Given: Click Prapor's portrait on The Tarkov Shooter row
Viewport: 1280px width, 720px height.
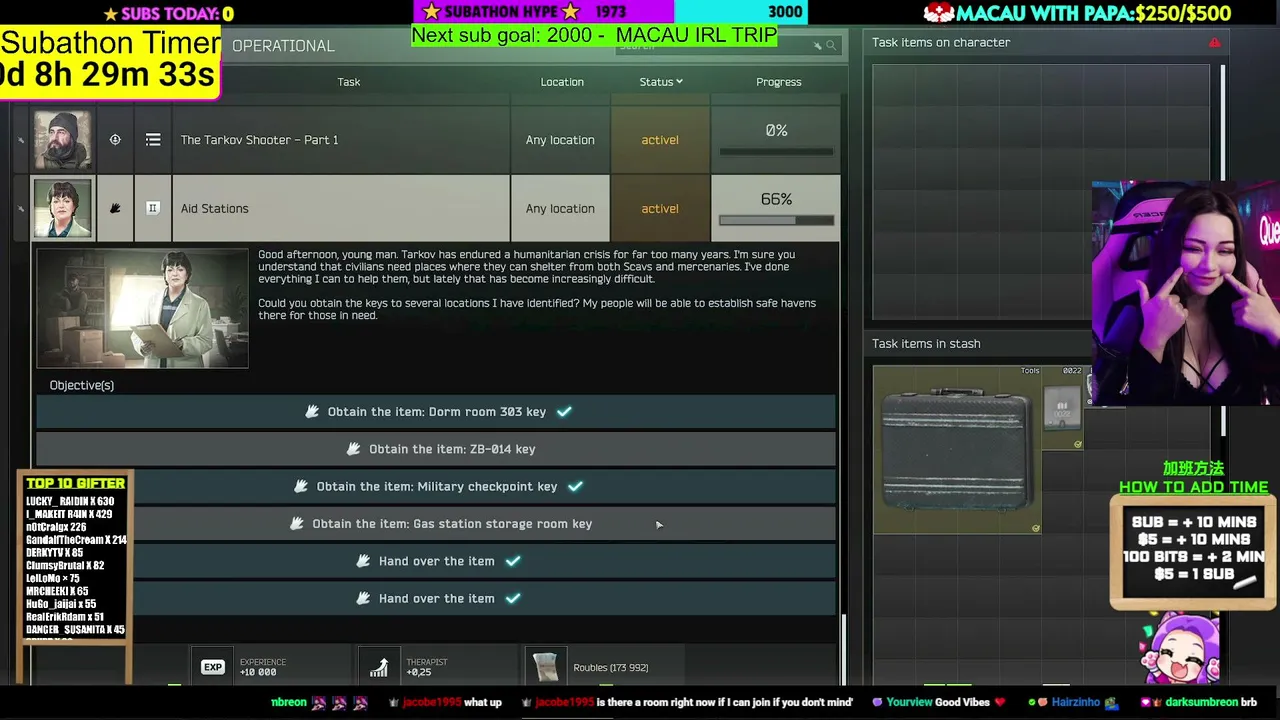Looking at the screenshot, I should (63, 140).
